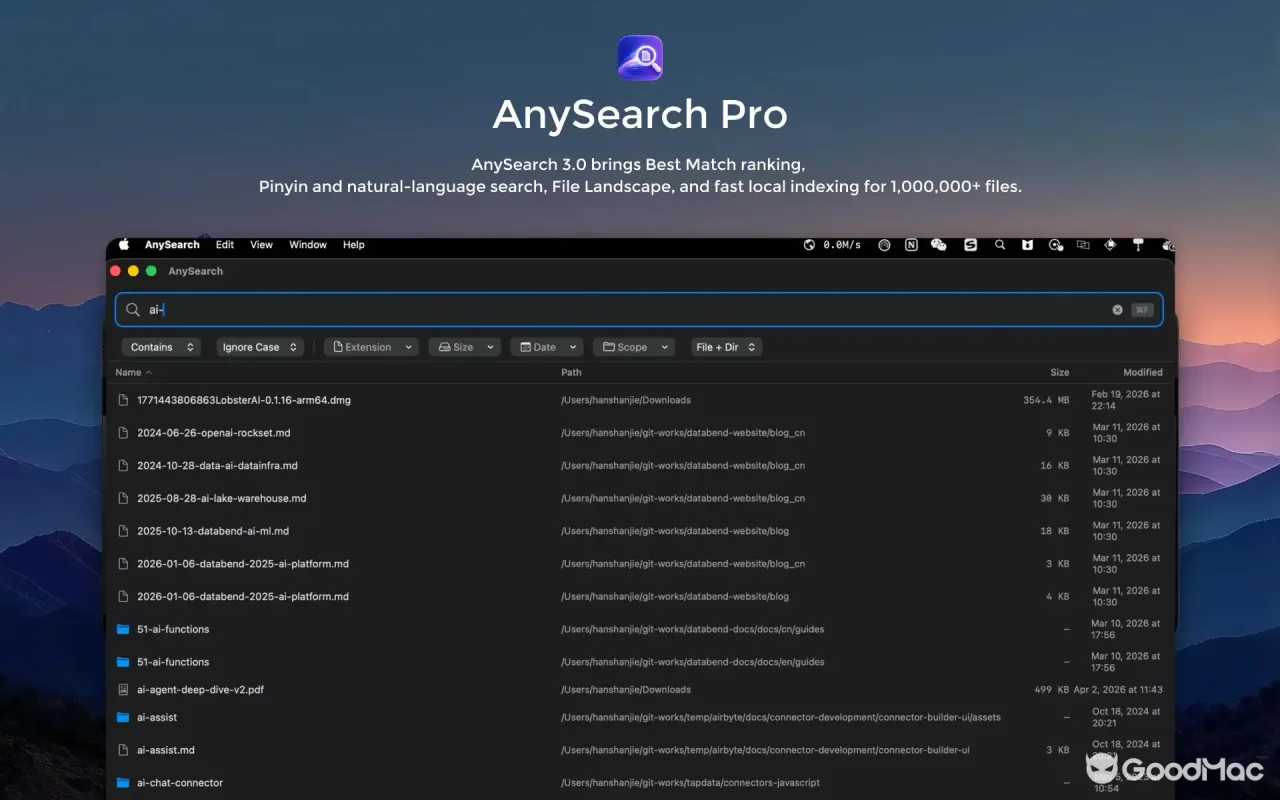Click the search input field containing ai-

tap(639, 310)
